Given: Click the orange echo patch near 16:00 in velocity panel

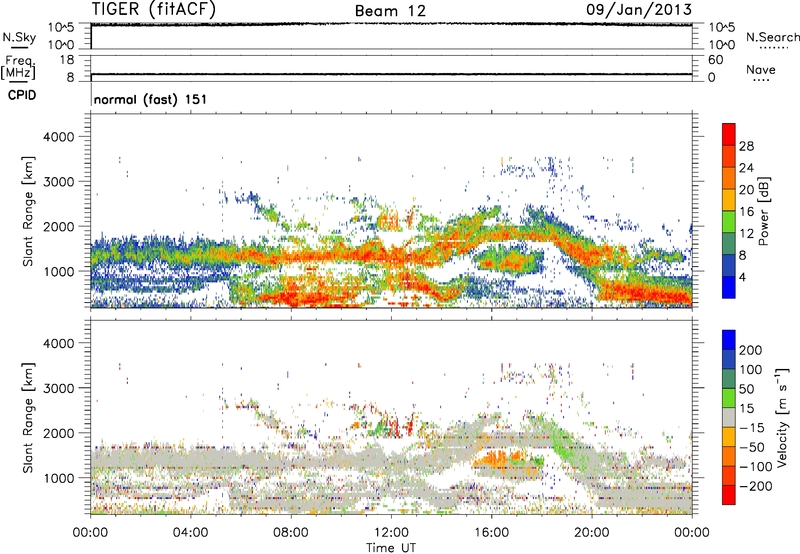Looking at the screenshot, I should 497,458.
